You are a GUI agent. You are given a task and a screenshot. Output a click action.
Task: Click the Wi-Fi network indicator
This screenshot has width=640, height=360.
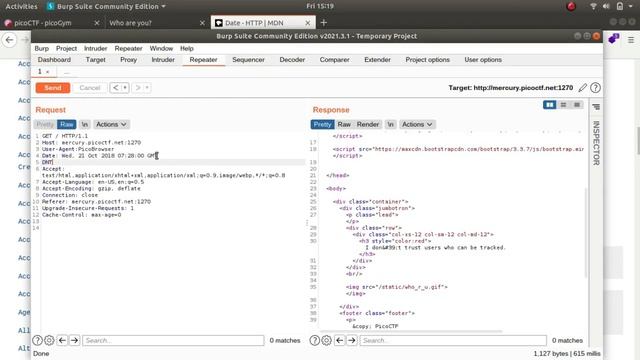pos(593,6)
